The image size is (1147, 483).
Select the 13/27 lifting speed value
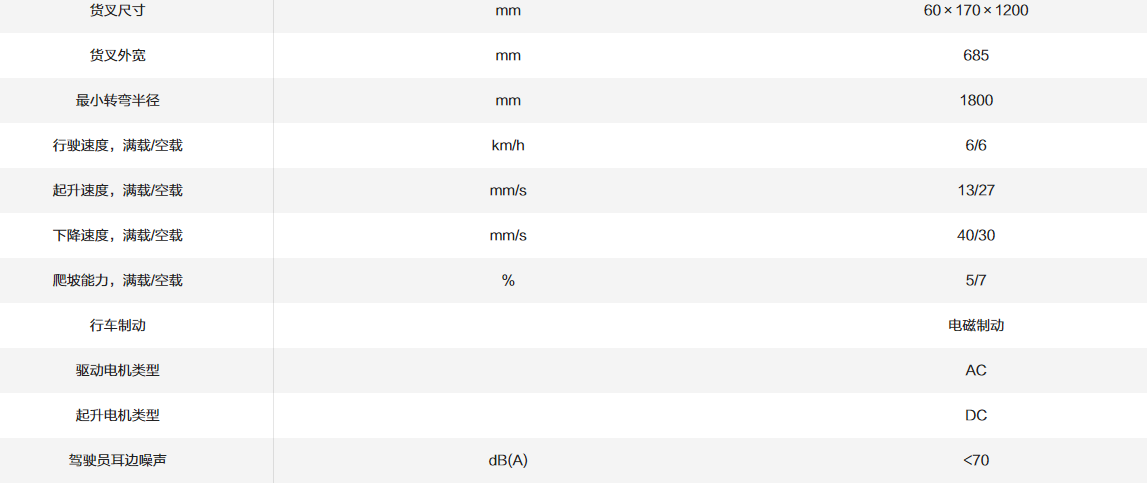coord(976,190)
